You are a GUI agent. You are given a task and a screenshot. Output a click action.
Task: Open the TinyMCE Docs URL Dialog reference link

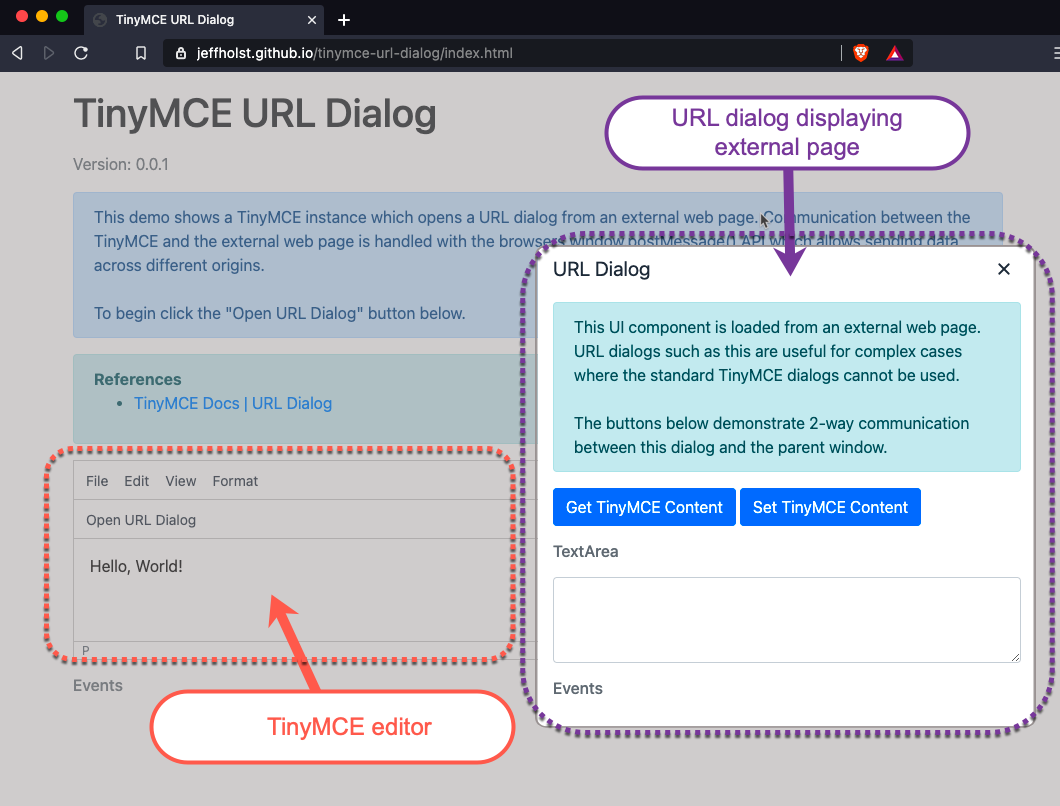coord(232,403)
